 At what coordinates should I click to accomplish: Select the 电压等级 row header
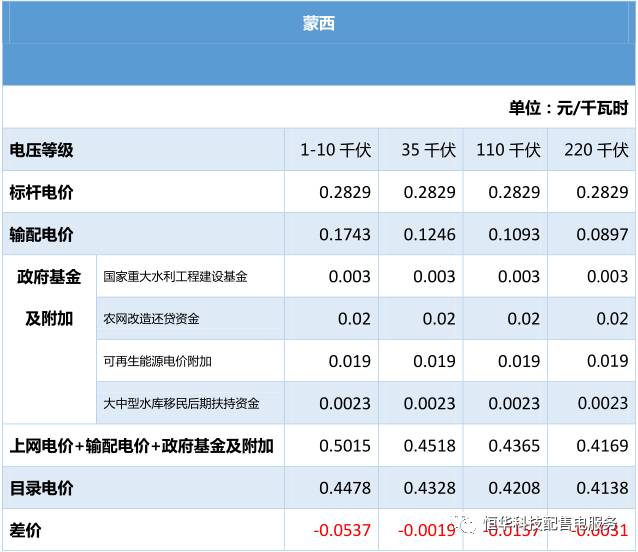(41, 150)
